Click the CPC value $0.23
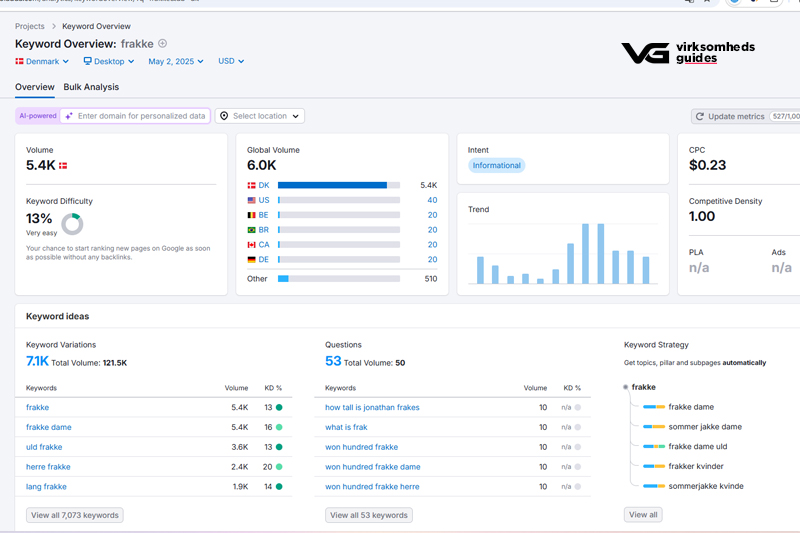Viewport: 800px width, 533px height. 707,165
